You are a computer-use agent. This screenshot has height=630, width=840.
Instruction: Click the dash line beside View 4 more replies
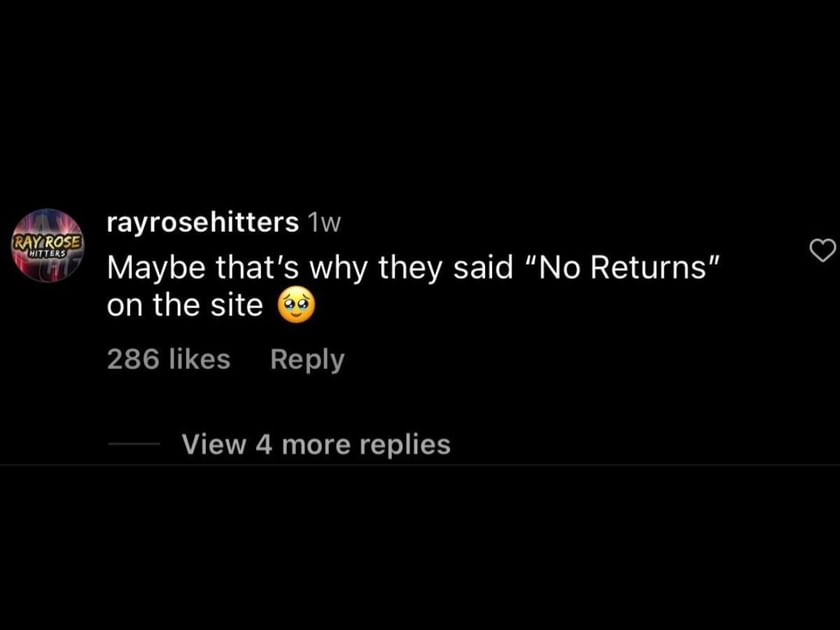point(134,444)
